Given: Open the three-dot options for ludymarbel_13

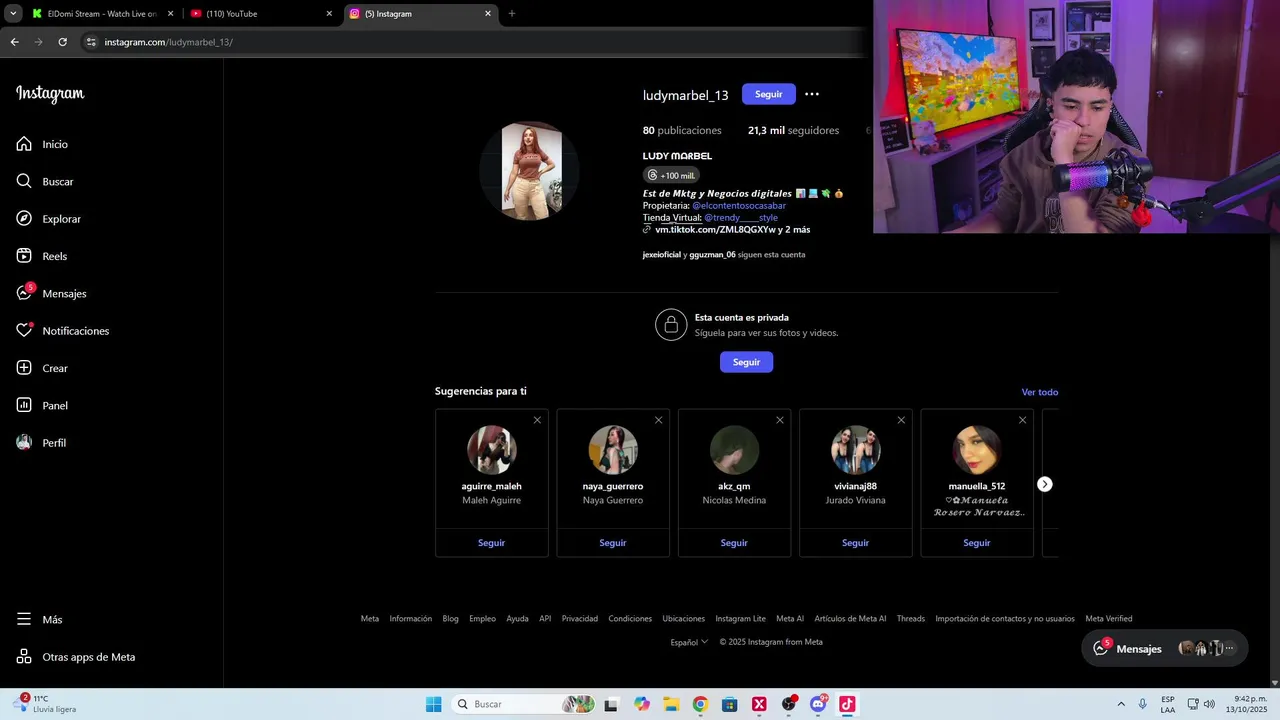Looking at the screenshot, I should click(x=812, y=94).
